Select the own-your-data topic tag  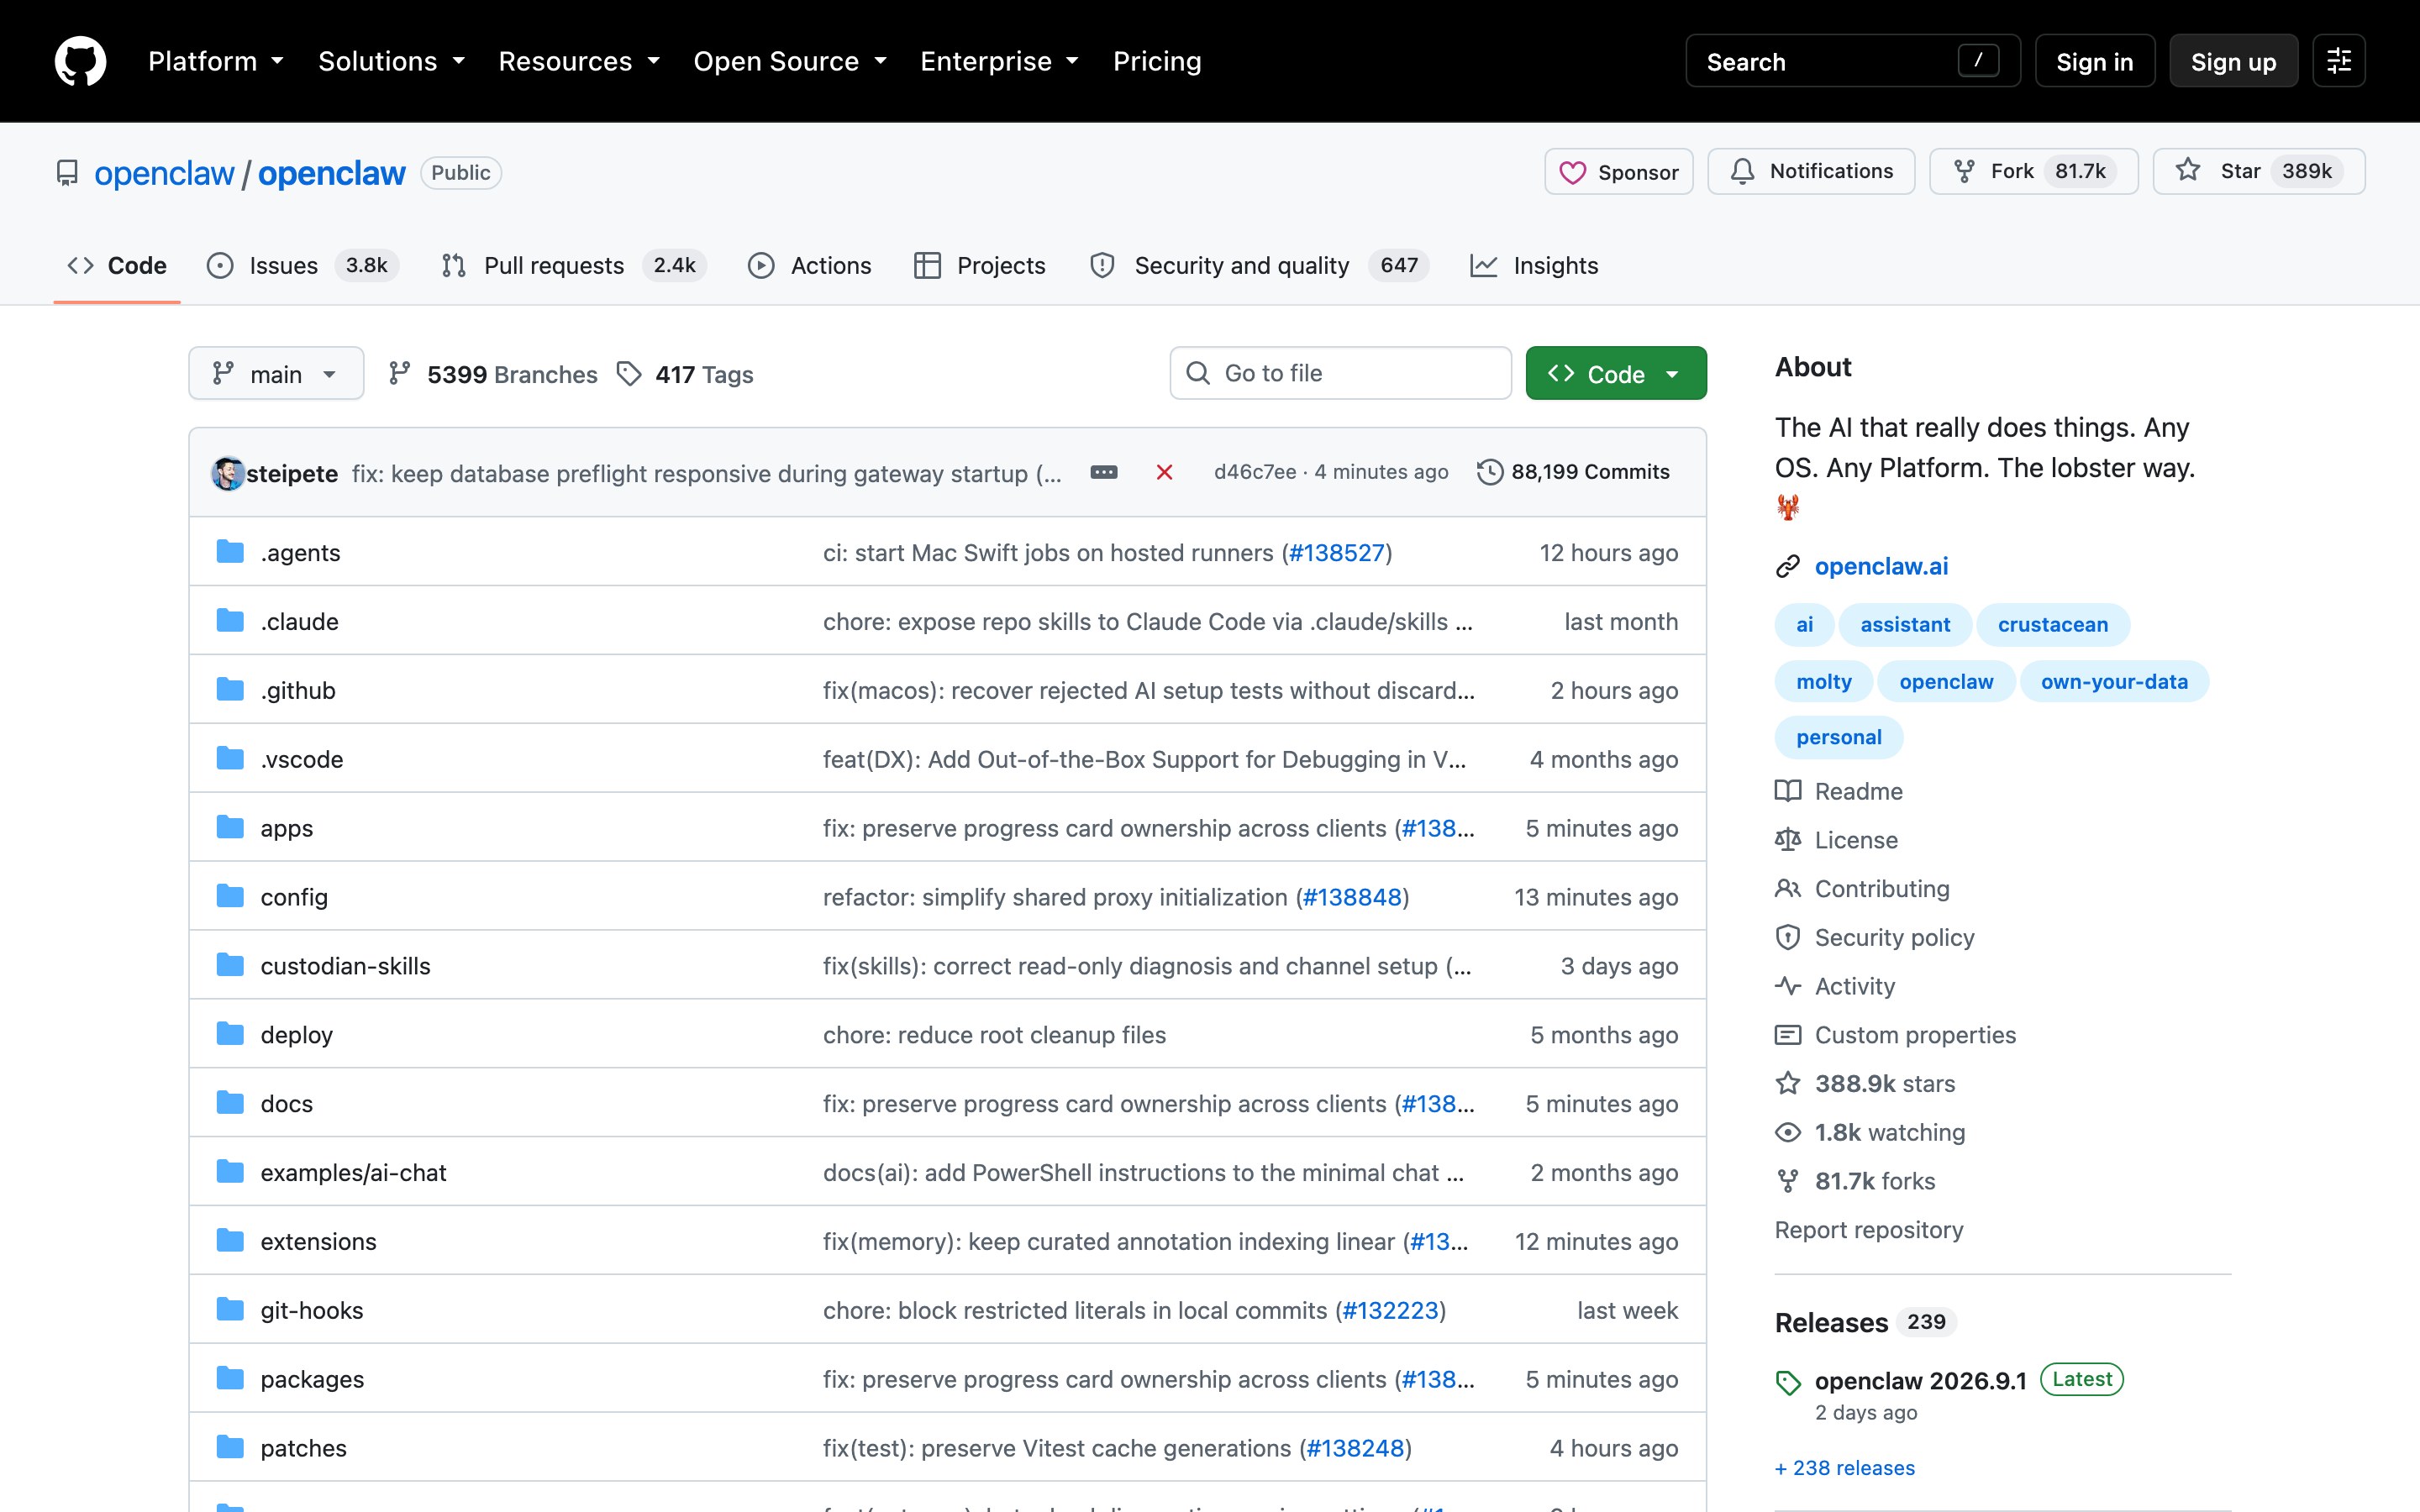[x=2113, y=681]
